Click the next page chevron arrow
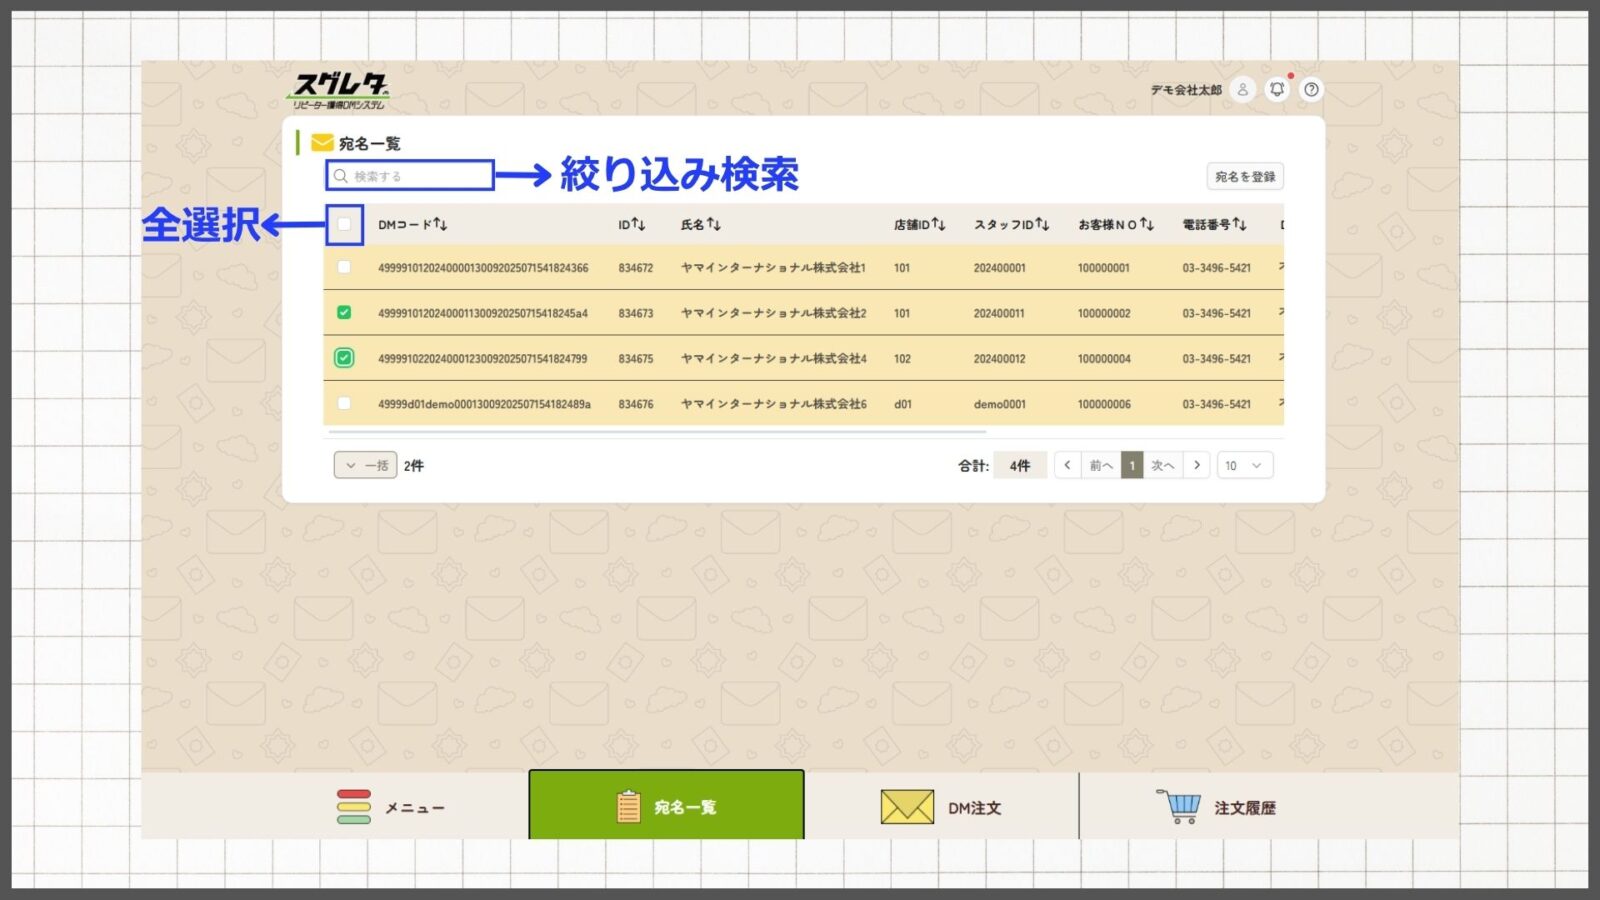The width and height of the screenshot is (1600, 900). tap(1197, 465)
